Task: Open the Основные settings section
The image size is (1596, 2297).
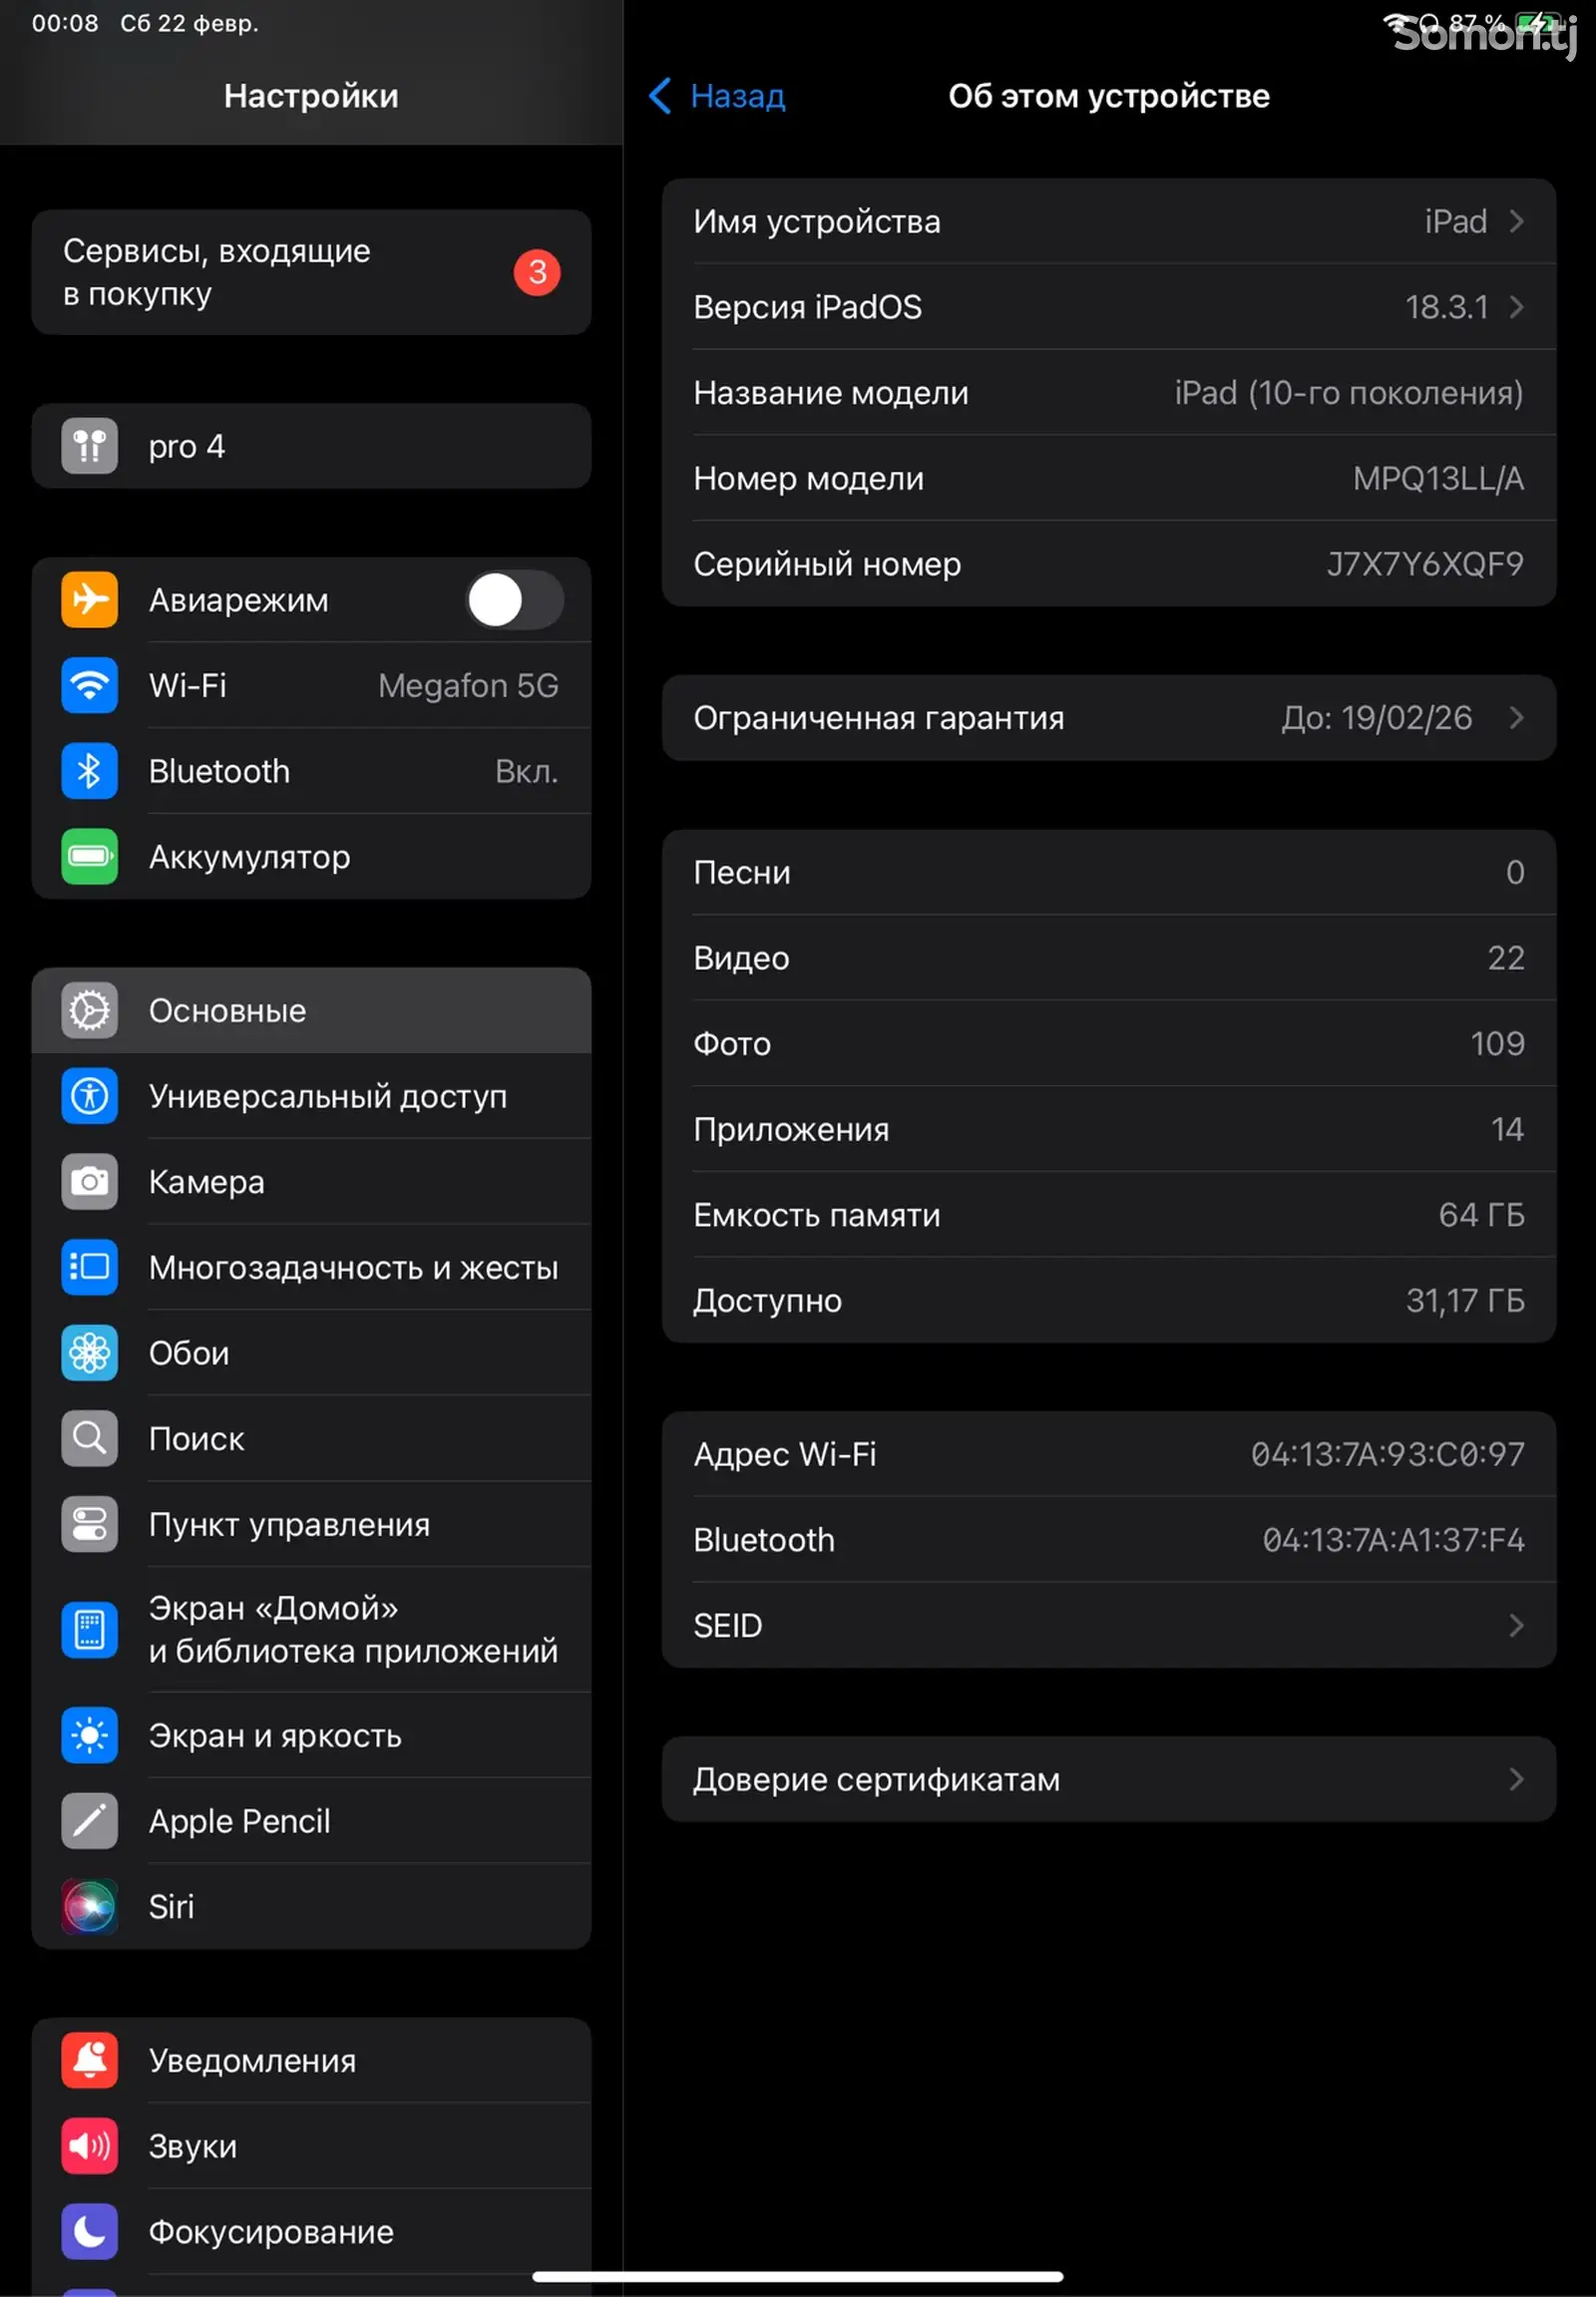Action: [x=311, y=1011]
